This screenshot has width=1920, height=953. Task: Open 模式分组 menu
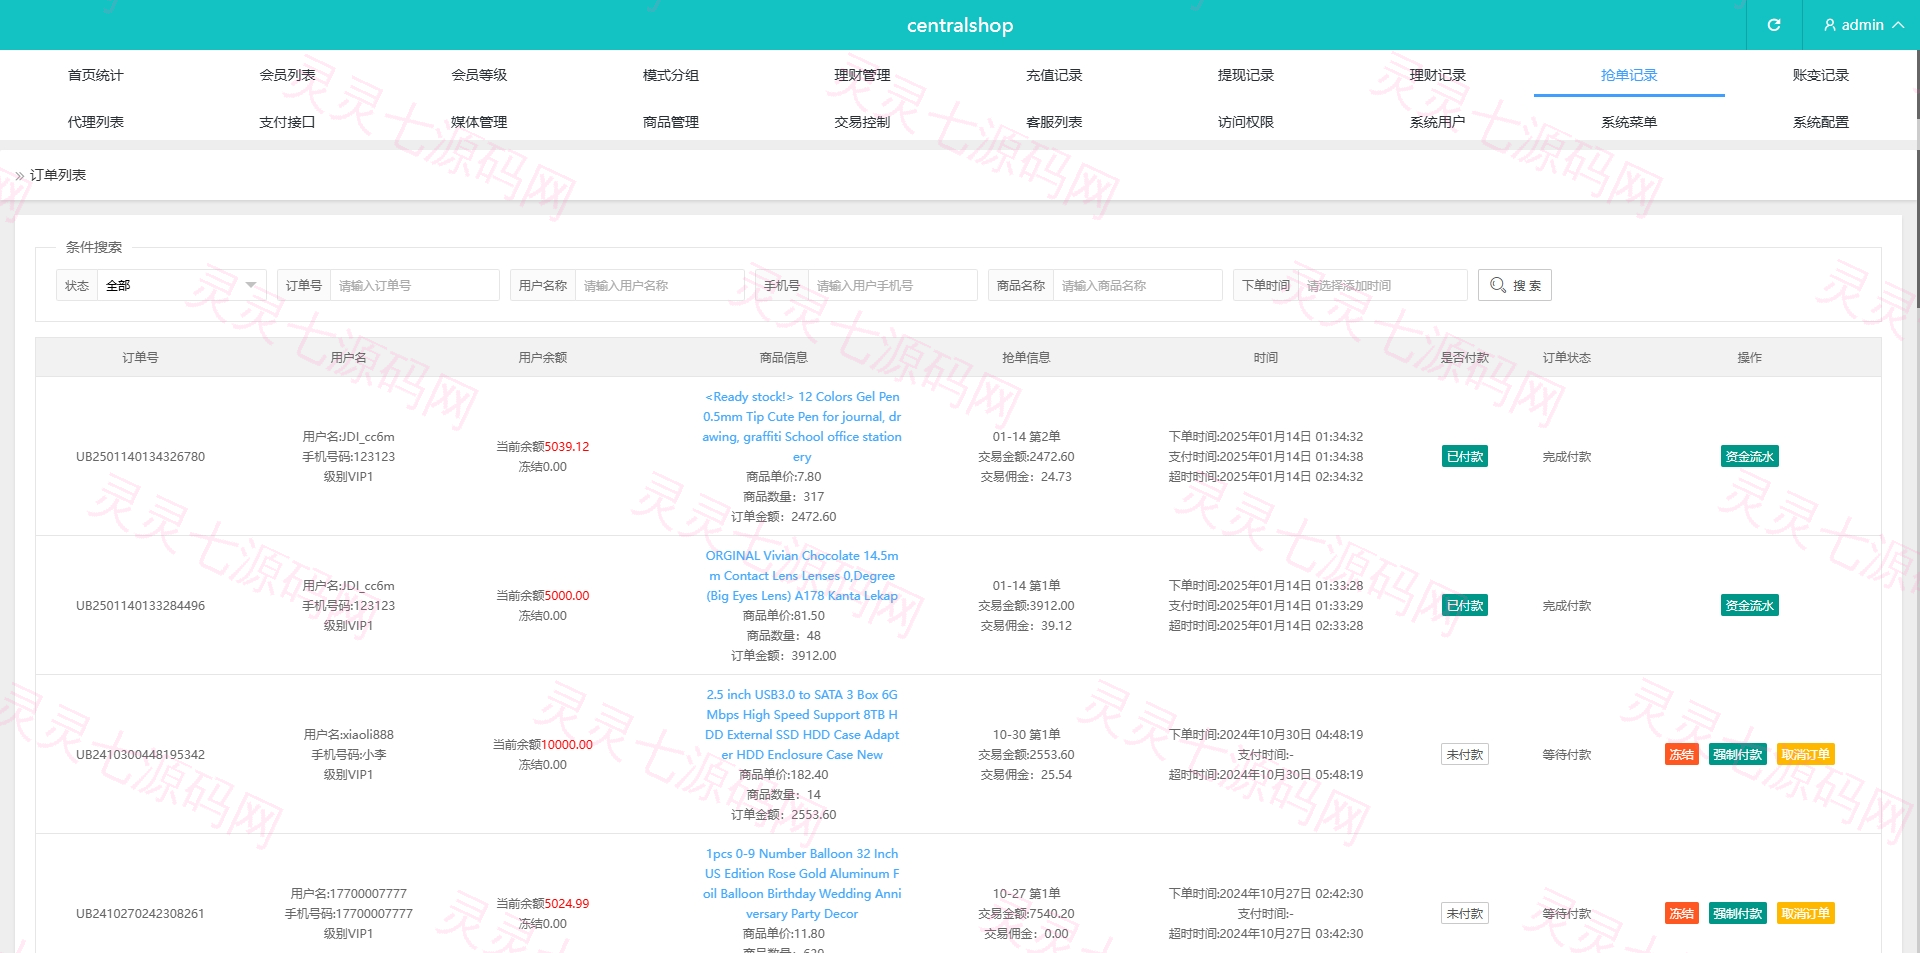coord(671,75)
